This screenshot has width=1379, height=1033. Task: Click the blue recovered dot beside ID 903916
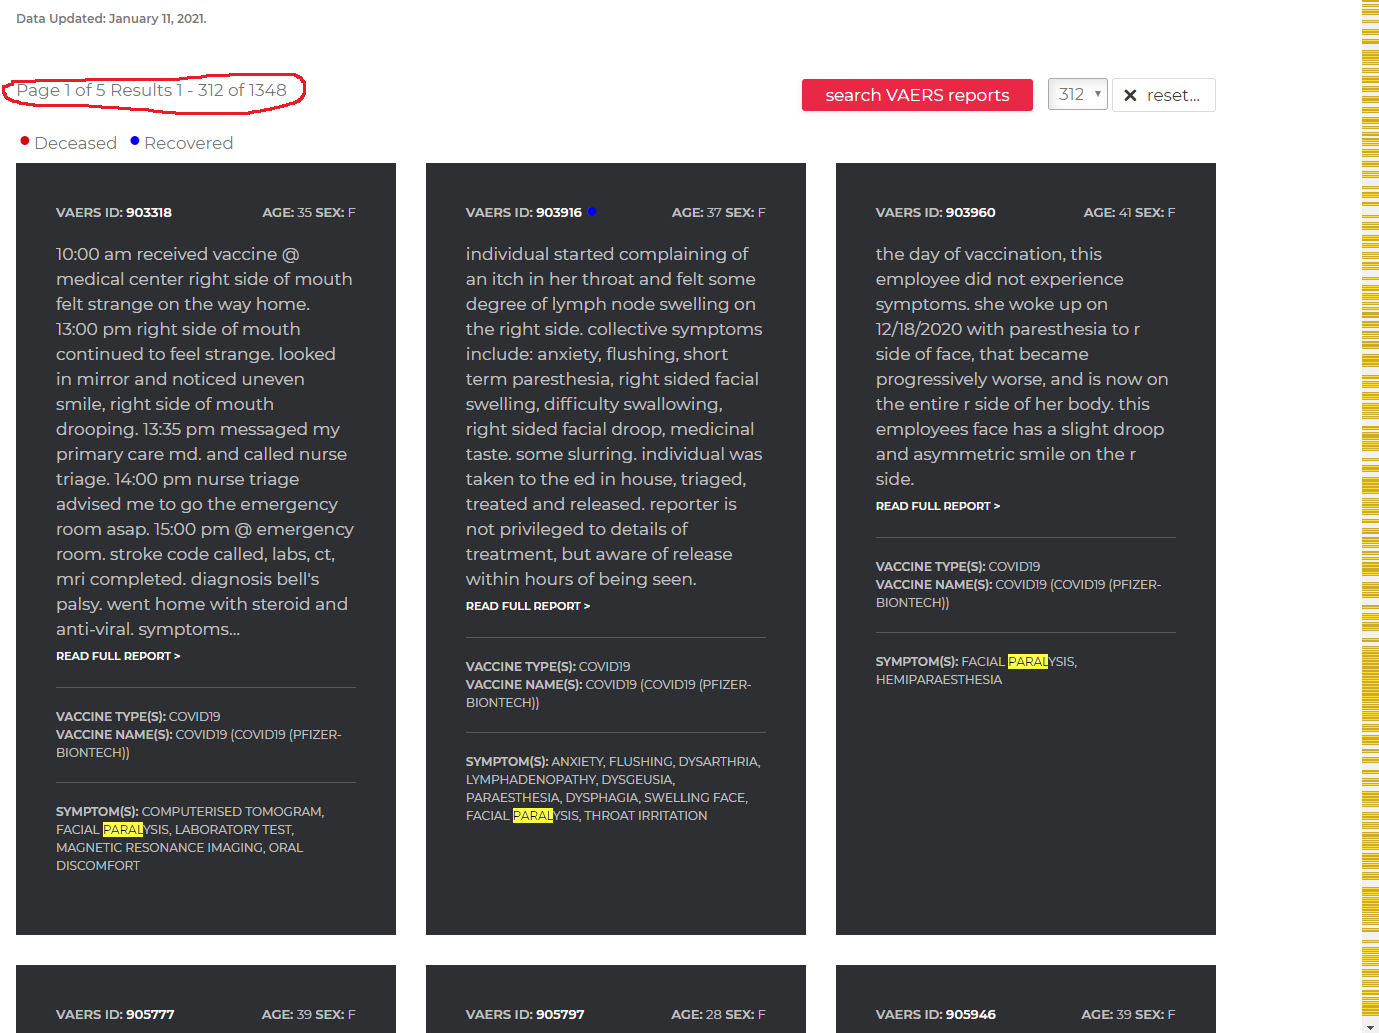click(592, 211)
